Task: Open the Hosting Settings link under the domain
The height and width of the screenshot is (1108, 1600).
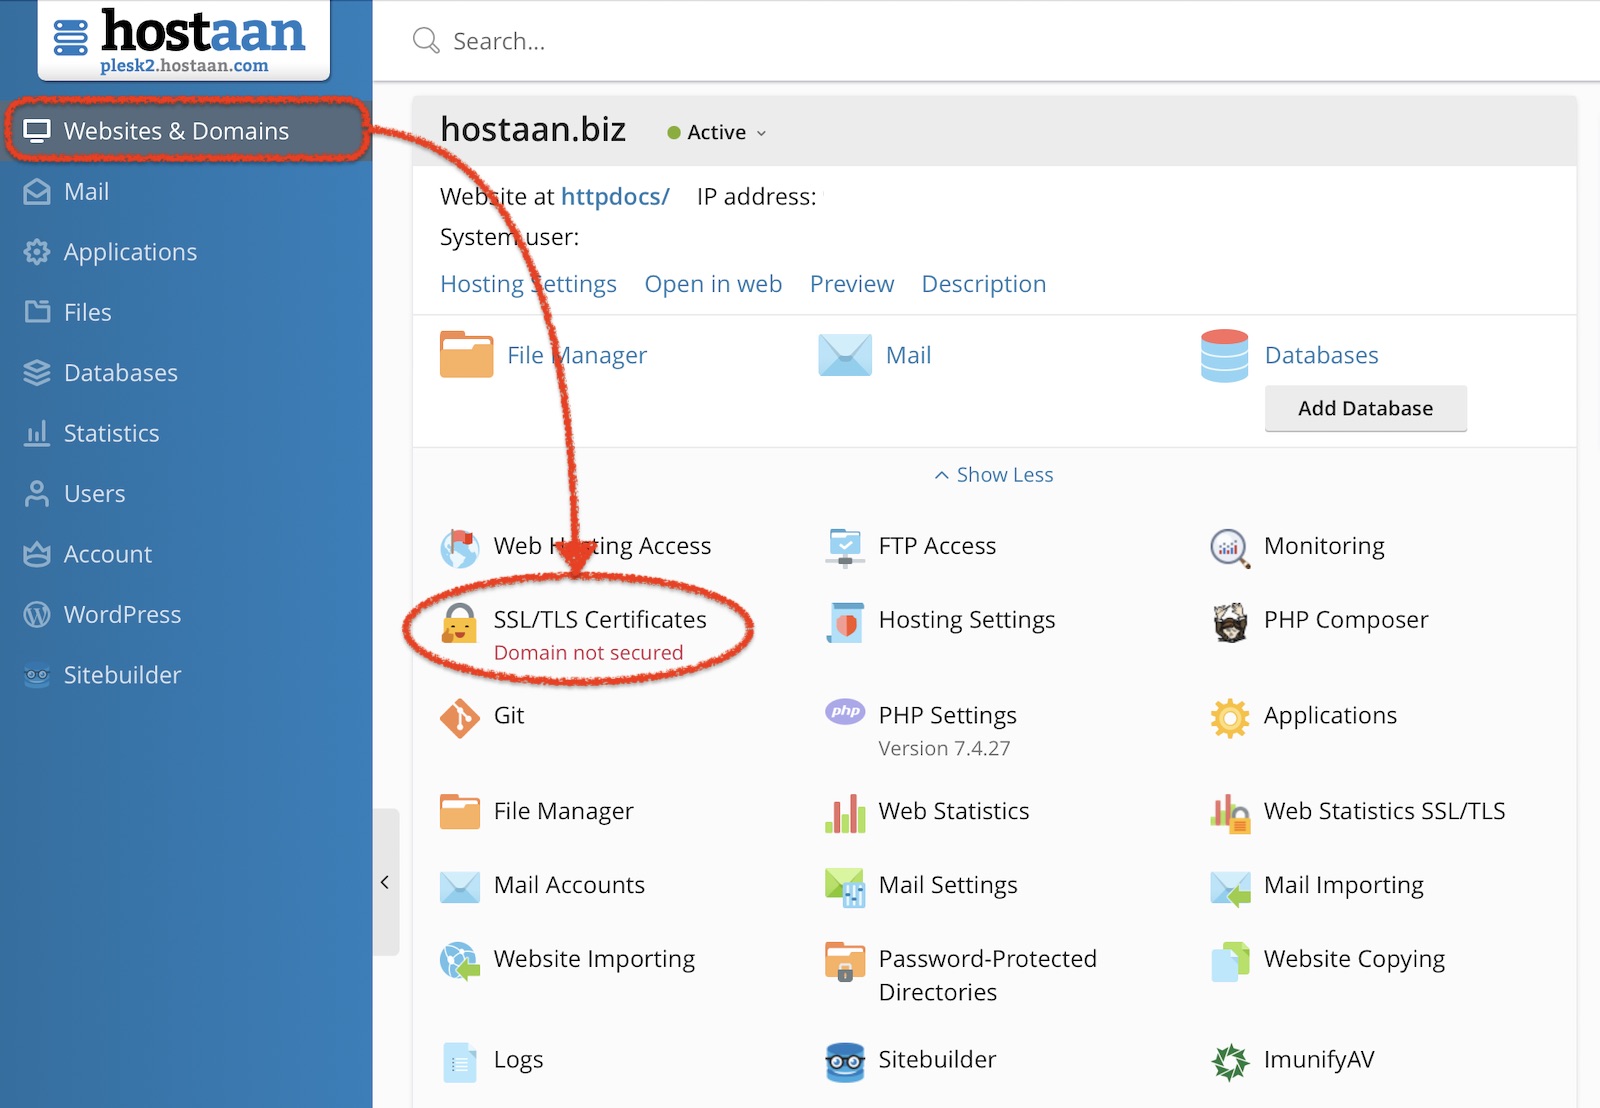Action: [528, 285]
